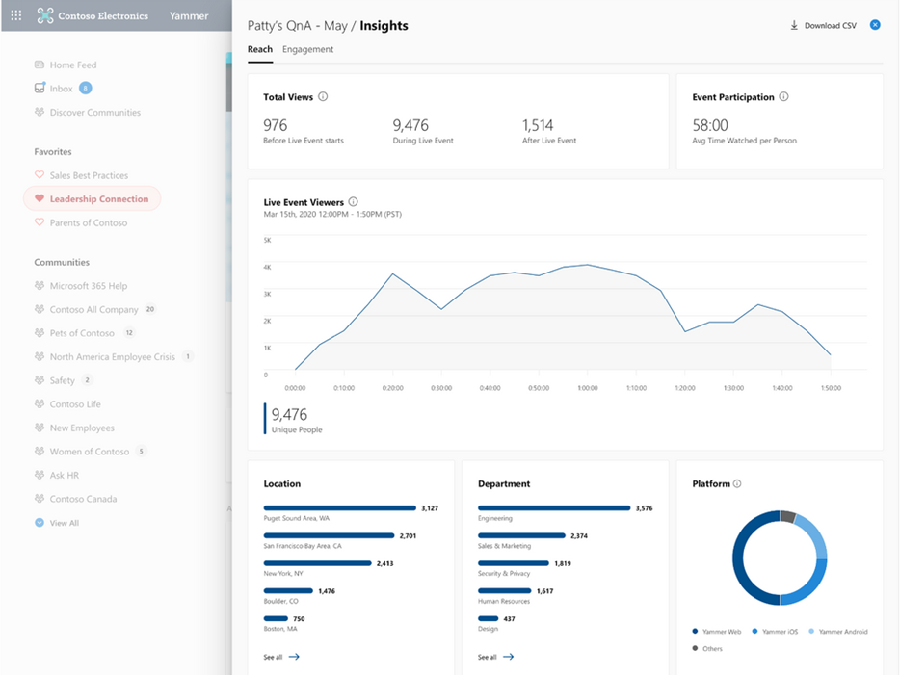
Task: Click the 9,476 Unique People value
Action: (289, 414)
